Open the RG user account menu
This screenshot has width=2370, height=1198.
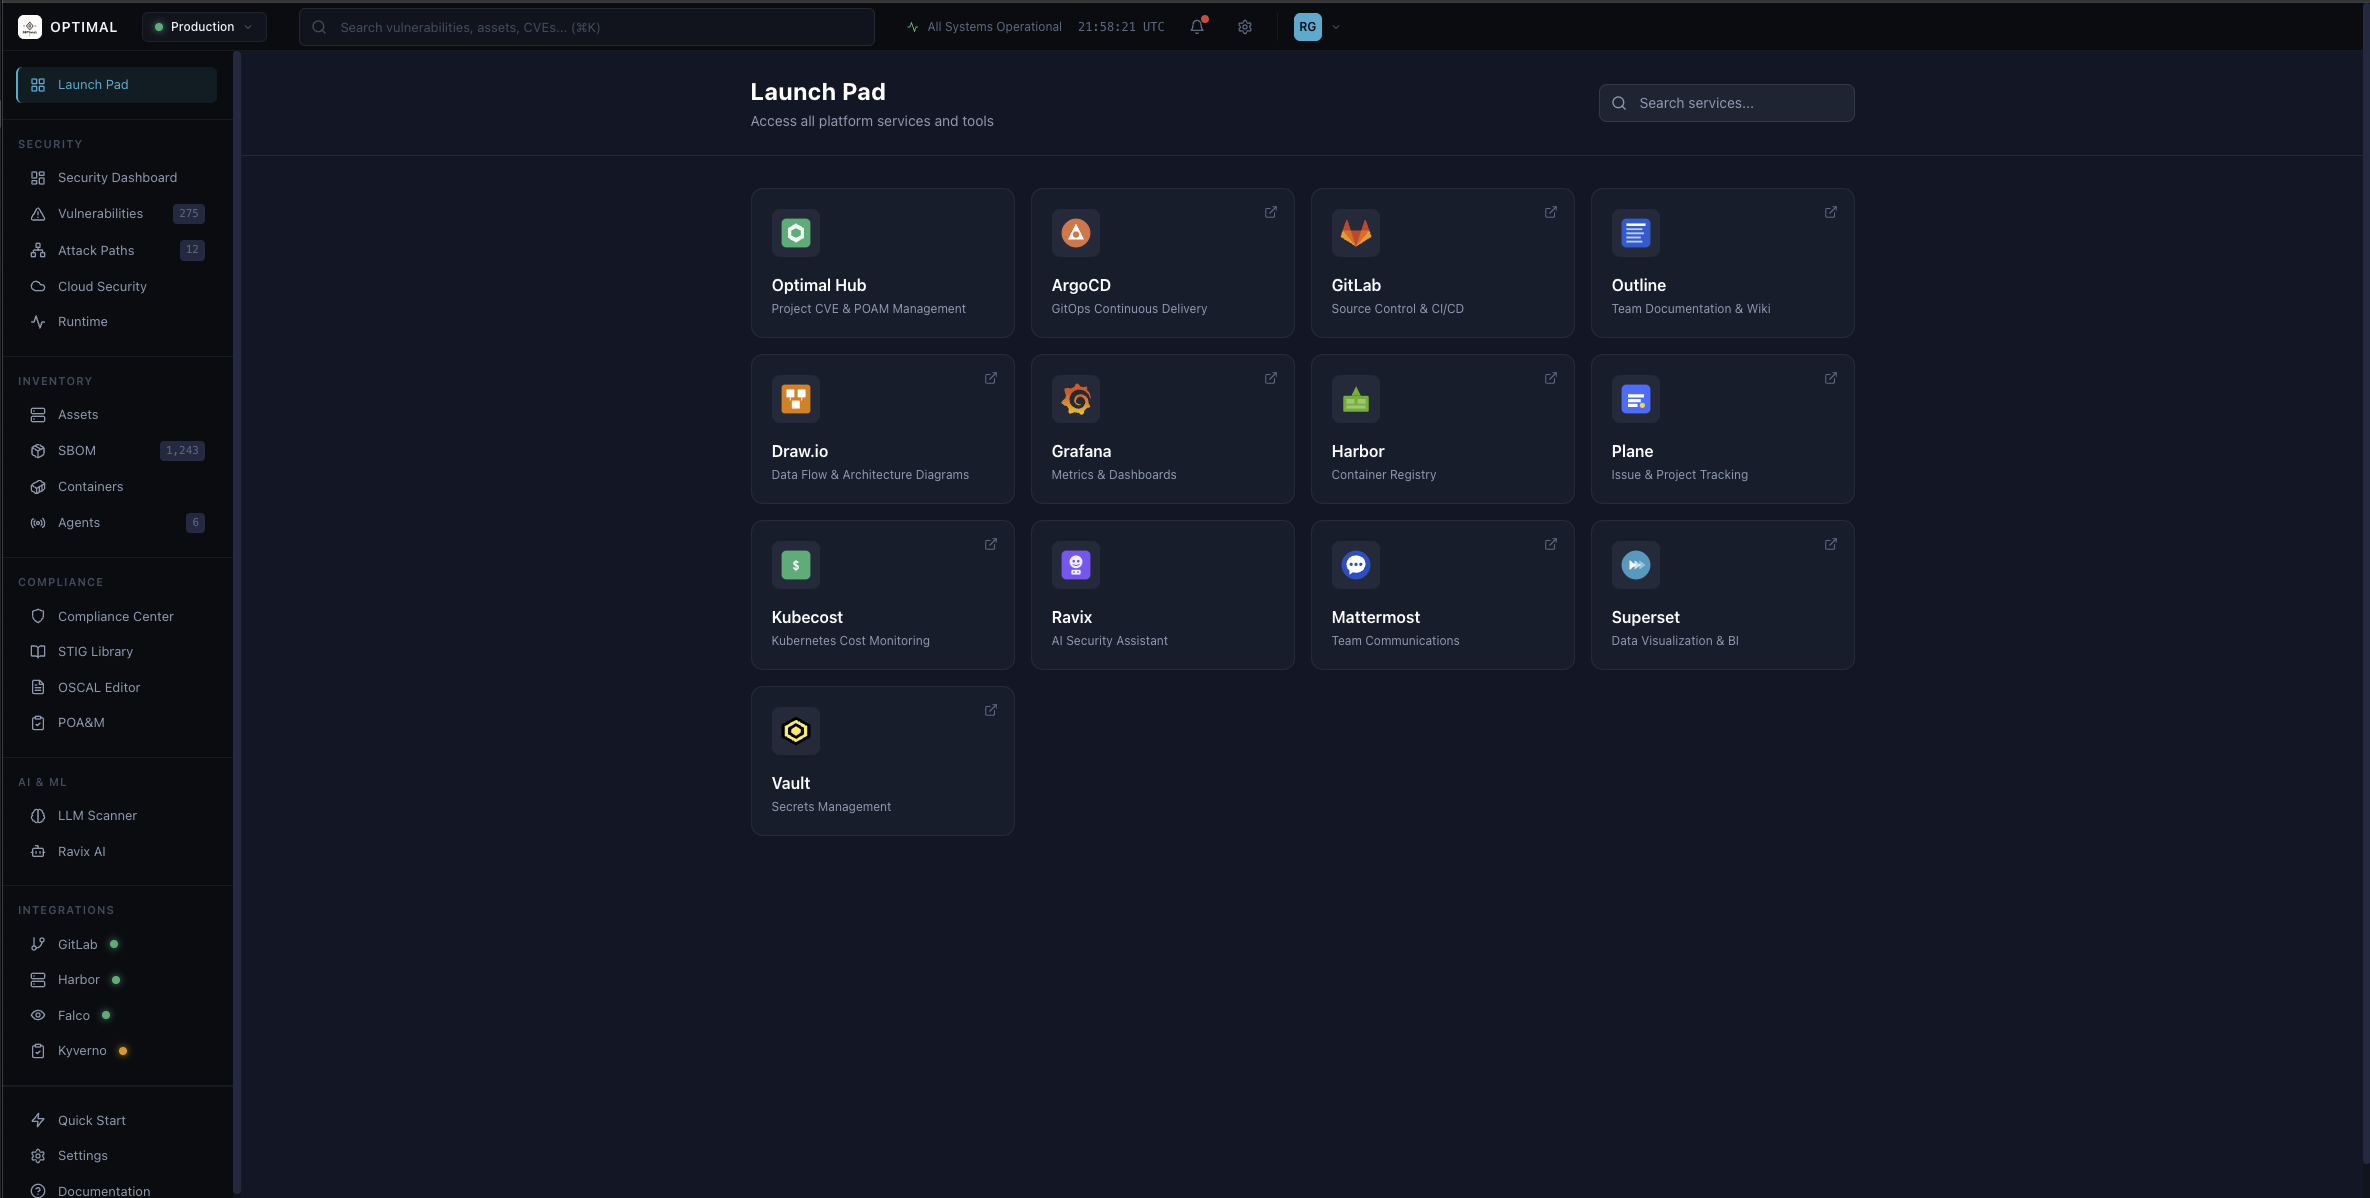coord(1316,27)
